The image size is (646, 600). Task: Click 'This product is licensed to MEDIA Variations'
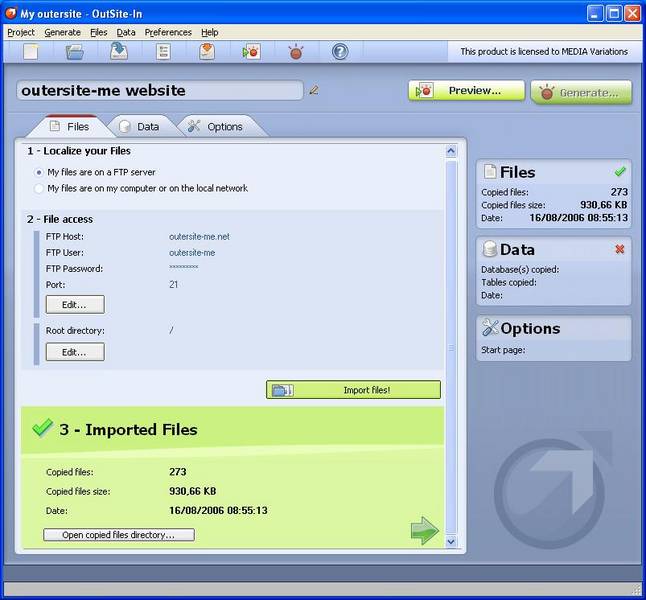544,52
